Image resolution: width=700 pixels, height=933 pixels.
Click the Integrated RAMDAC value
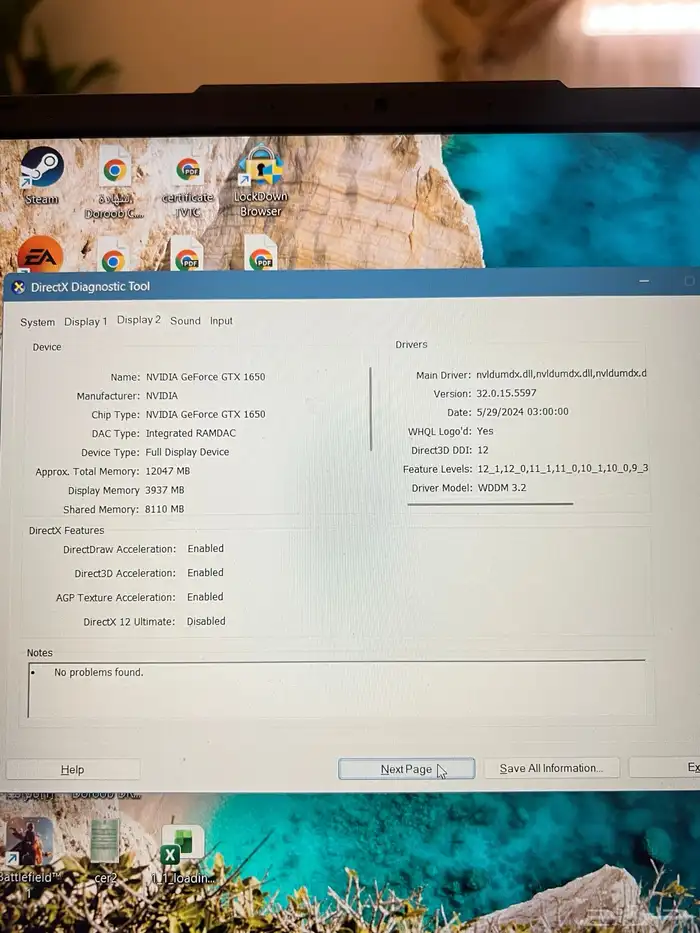[190, 433]
